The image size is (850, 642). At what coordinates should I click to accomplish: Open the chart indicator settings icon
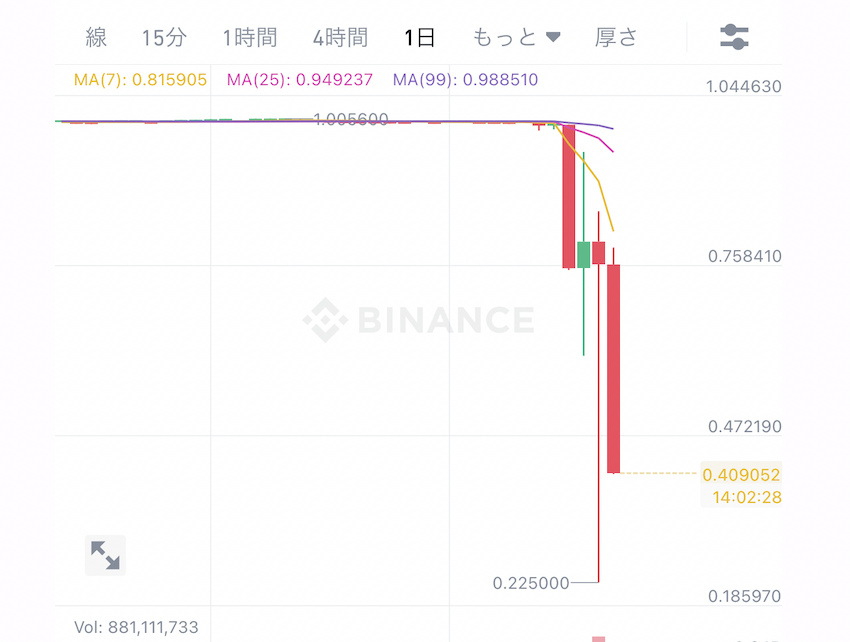tap(734, 37)
